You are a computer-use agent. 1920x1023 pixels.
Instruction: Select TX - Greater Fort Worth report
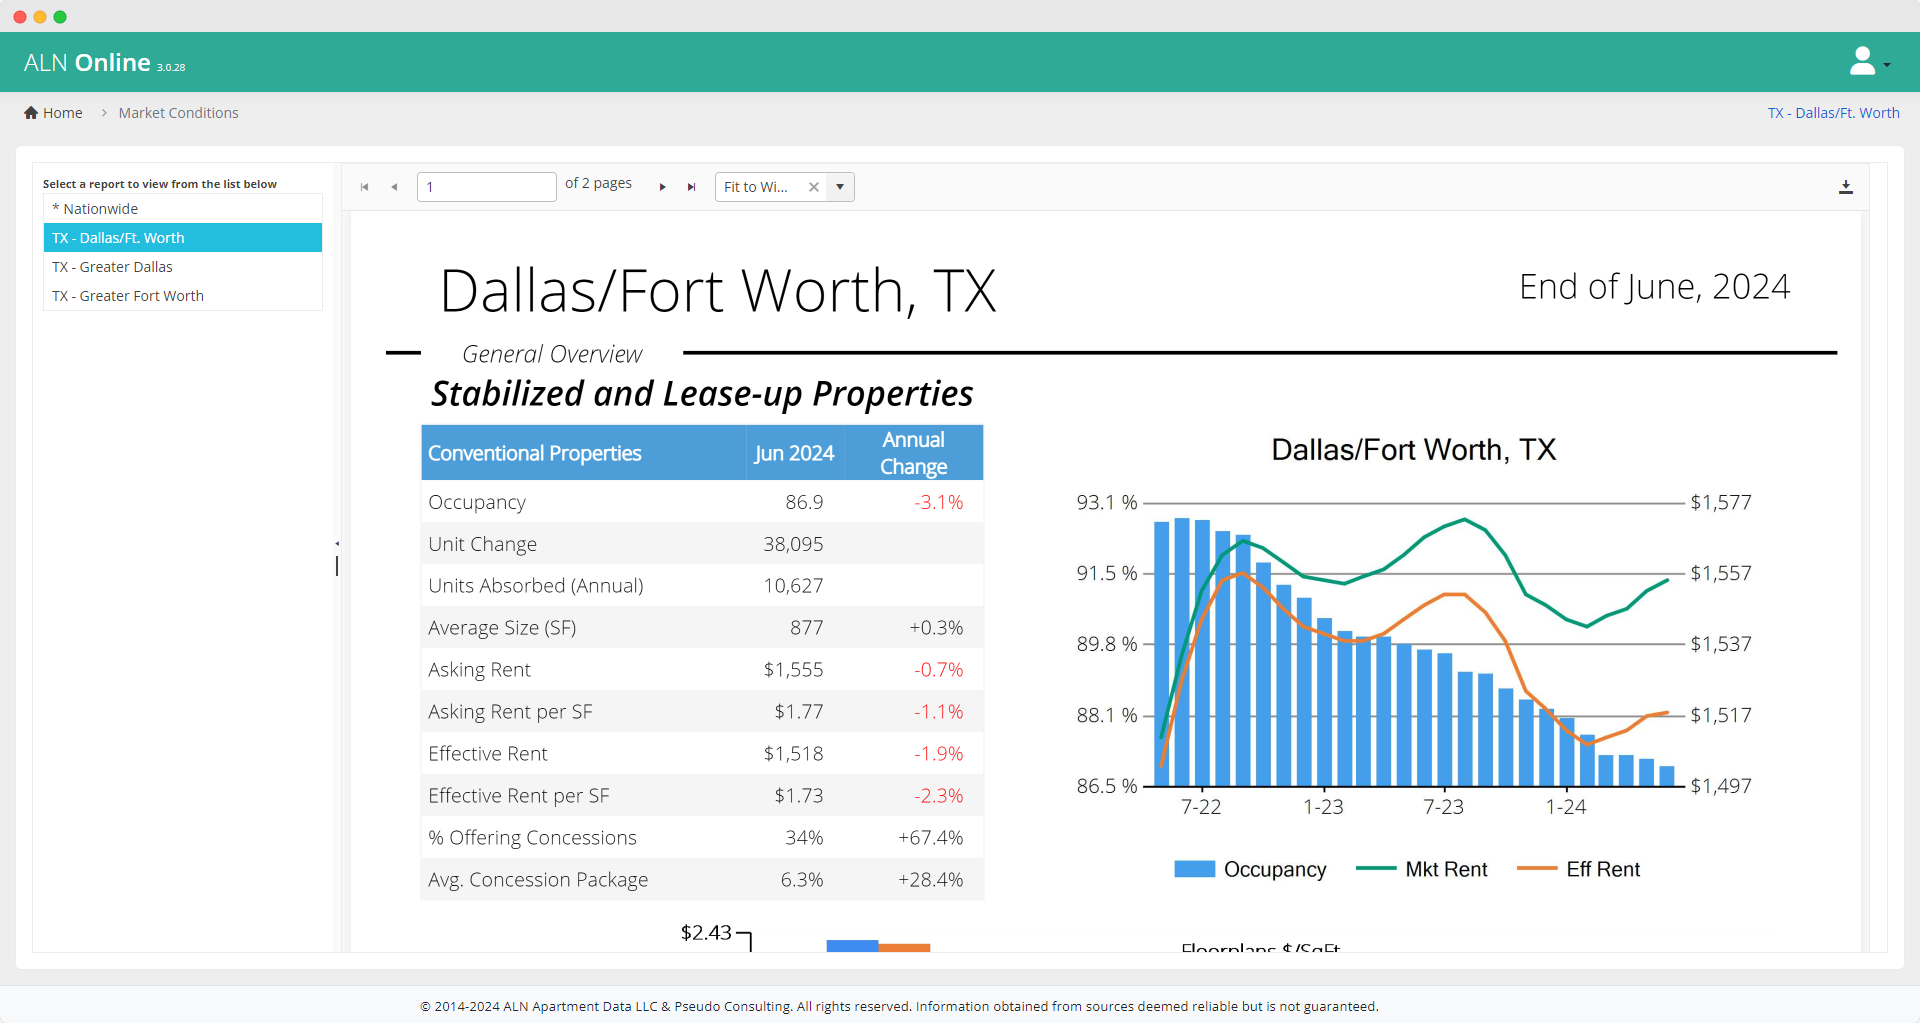[183, 296]
